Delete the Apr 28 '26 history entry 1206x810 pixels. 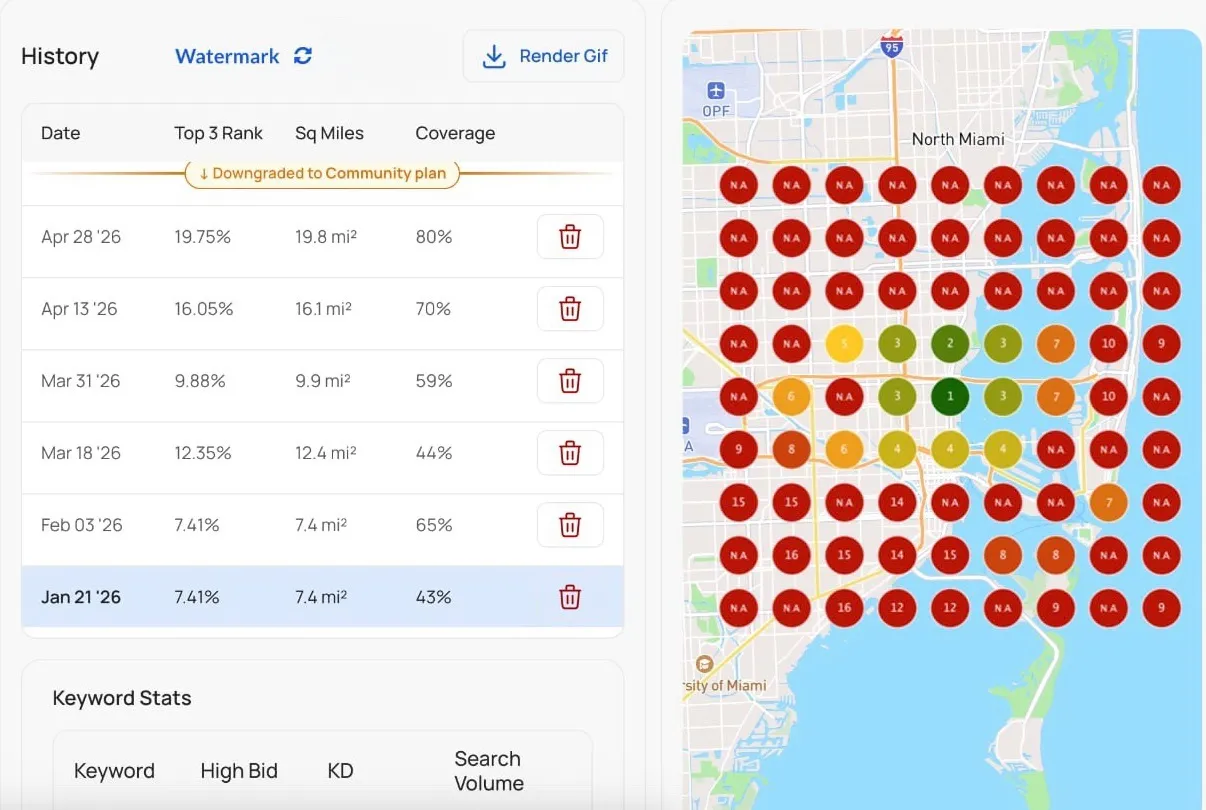[570, 237]
